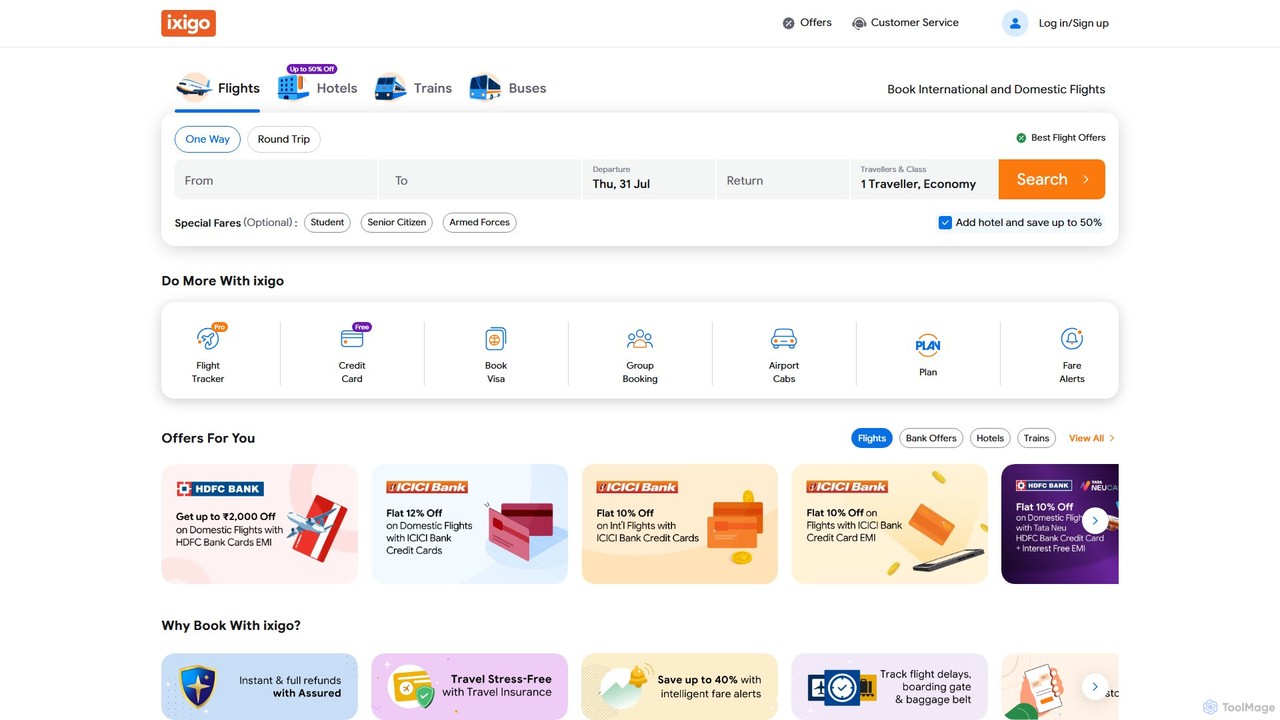Open the Flight Tracker icon
The width and height of the screenshot is (1280, 720).
208,339
